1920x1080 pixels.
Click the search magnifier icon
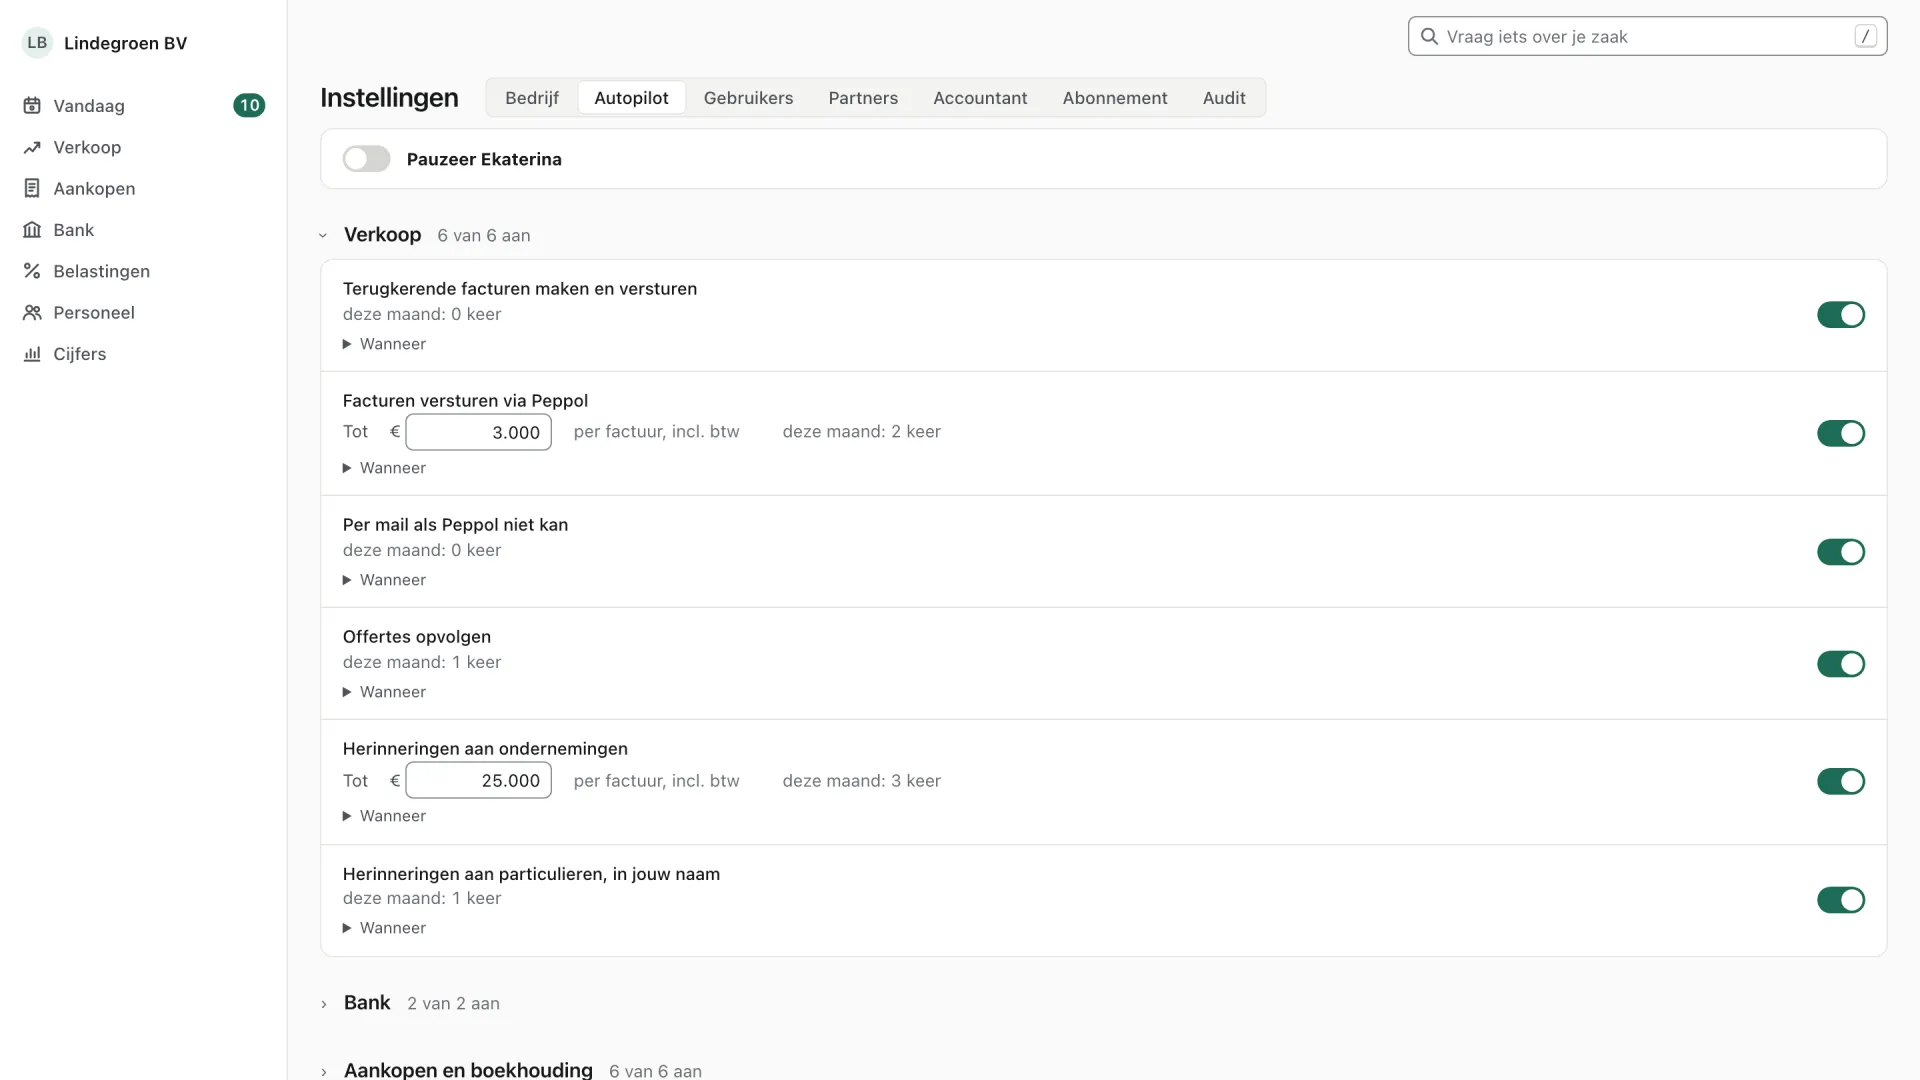[x=1430, y=37]
